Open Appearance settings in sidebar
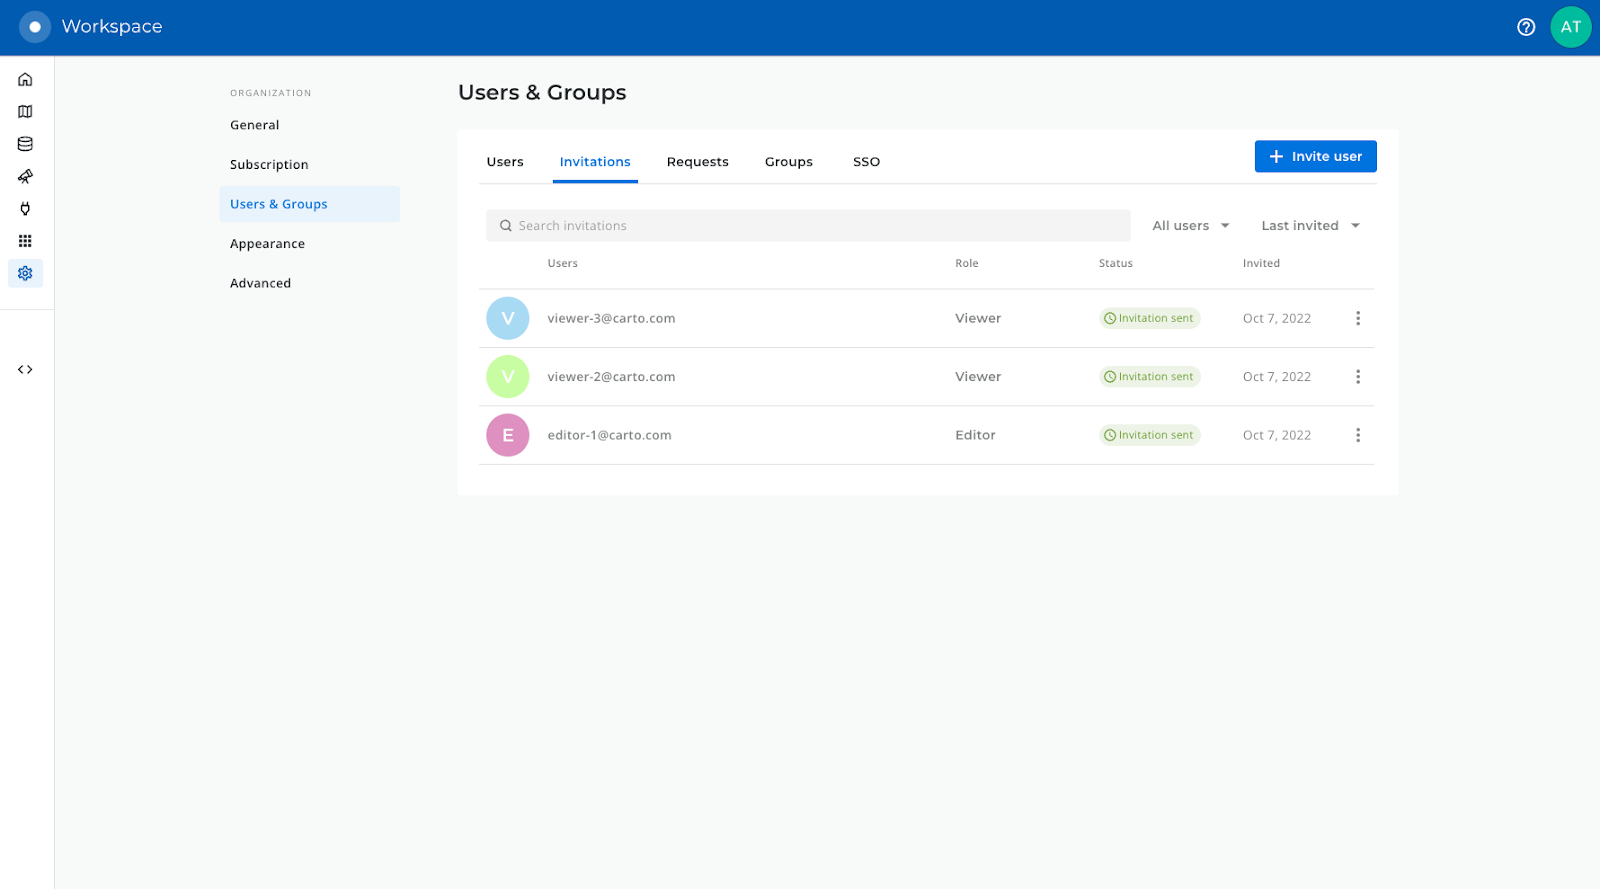Viewport: 1600px width, 889px height. click(267, 244)
